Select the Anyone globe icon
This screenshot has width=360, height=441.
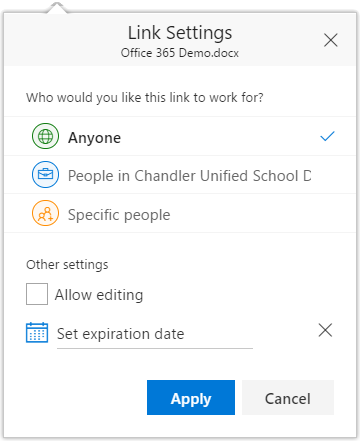tap(45, 136)
